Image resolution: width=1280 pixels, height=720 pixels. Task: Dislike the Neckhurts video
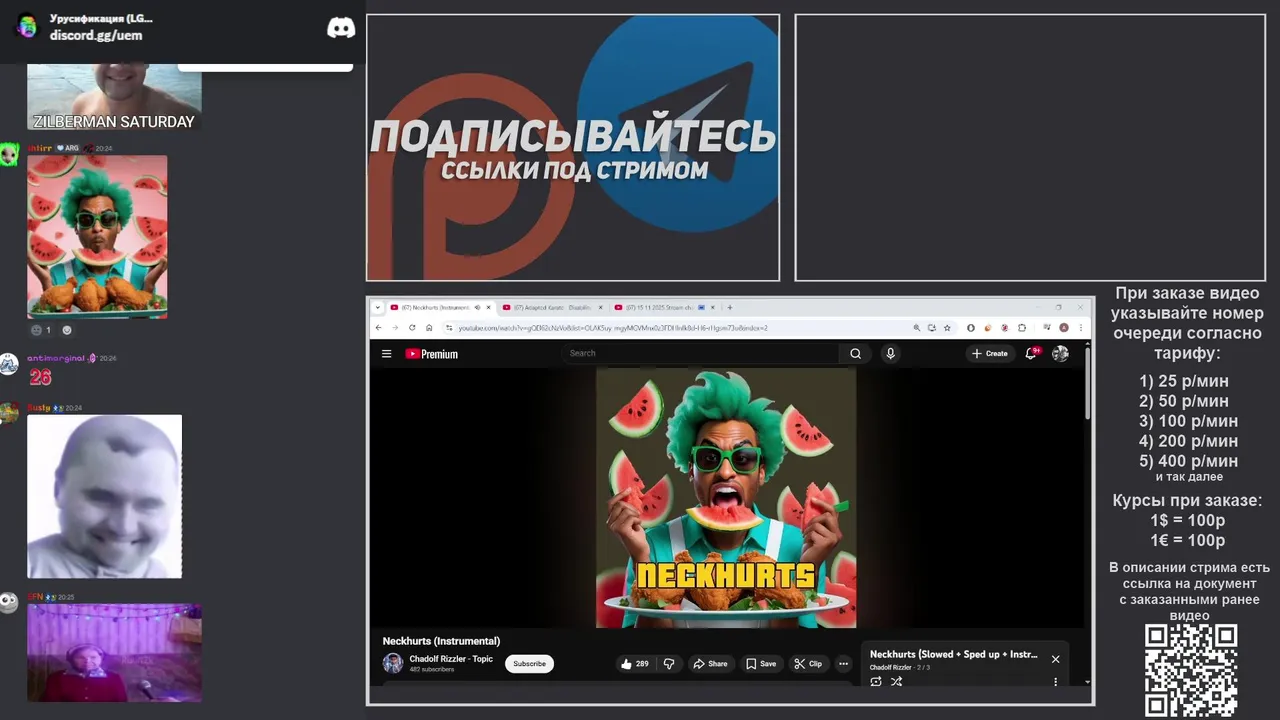(x=669, y=663)
